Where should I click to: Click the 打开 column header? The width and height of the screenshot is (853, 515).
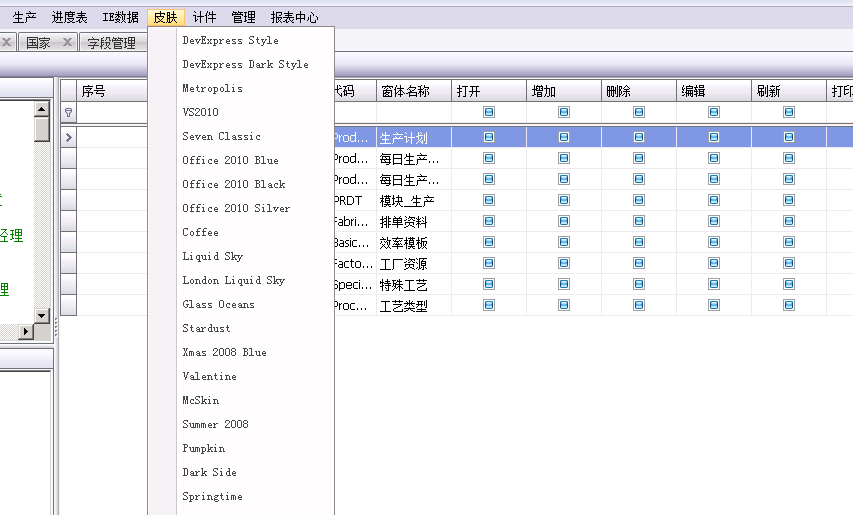pos(489,91)
